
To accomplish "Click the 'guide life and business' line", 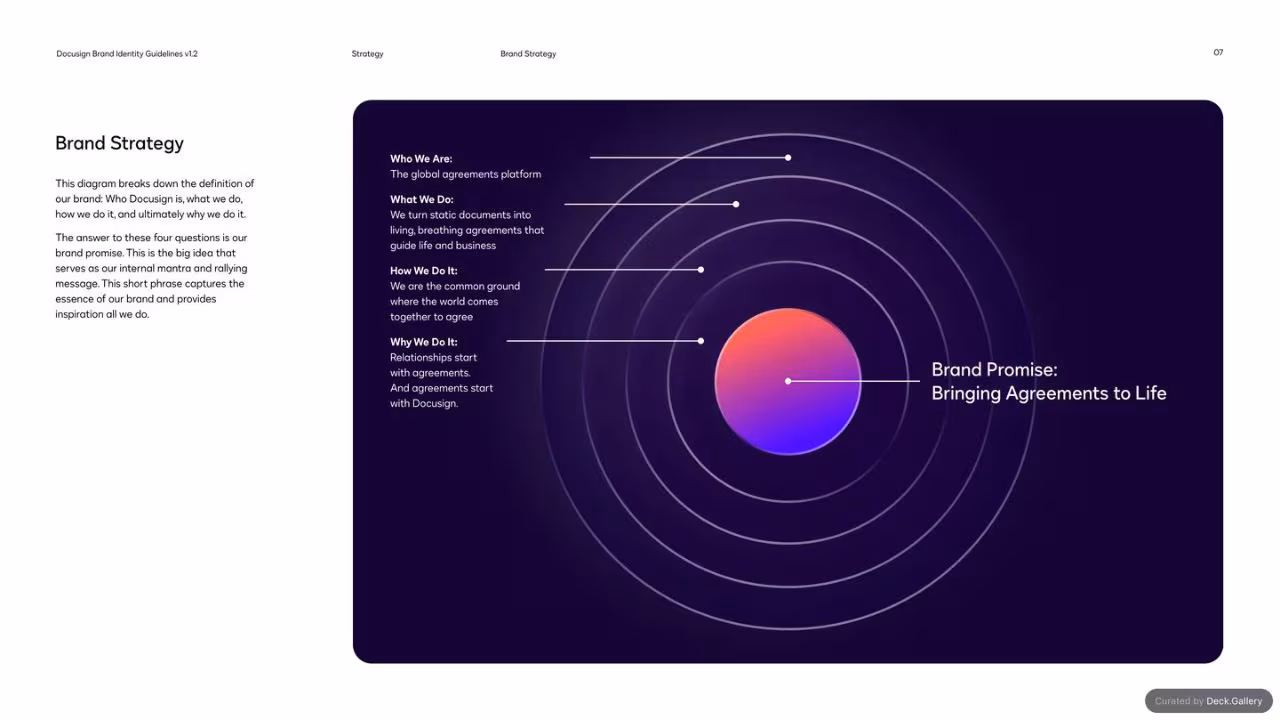I will 443,246.
